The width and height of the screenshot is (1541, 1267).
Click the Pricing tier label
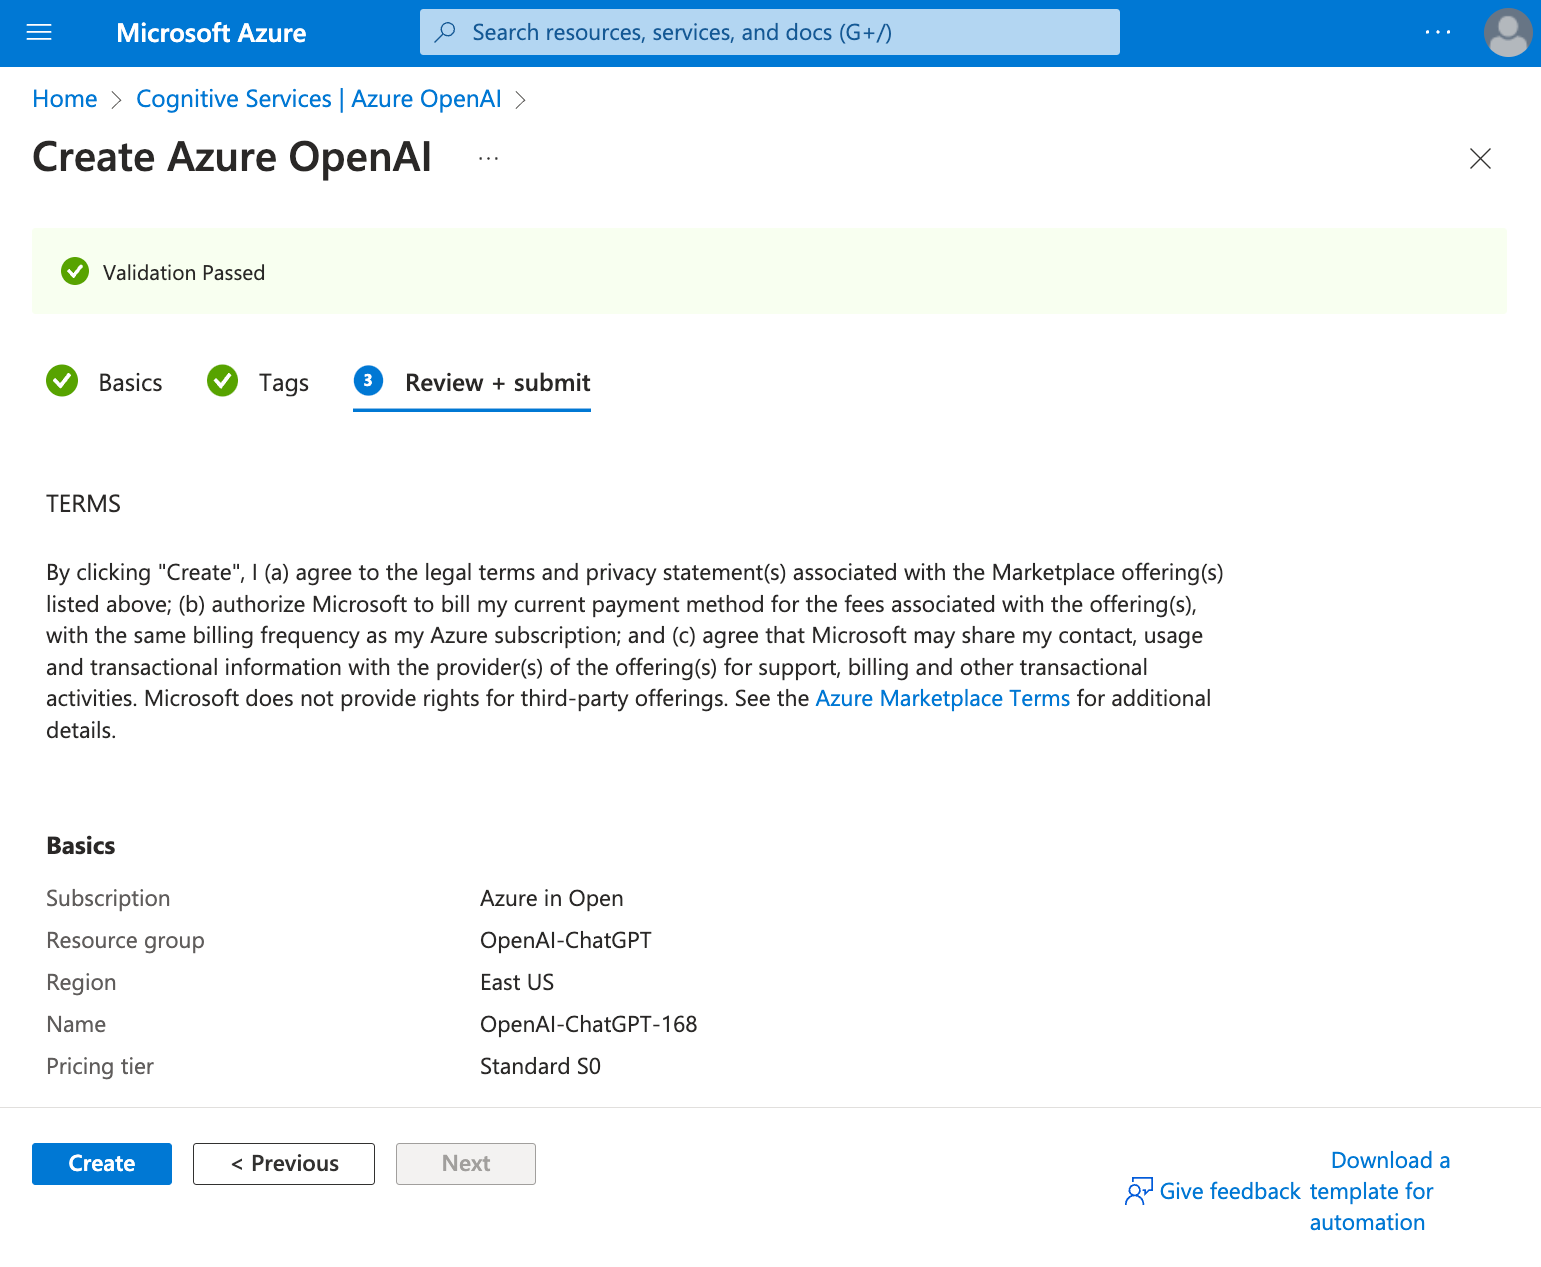point(100,1066)
